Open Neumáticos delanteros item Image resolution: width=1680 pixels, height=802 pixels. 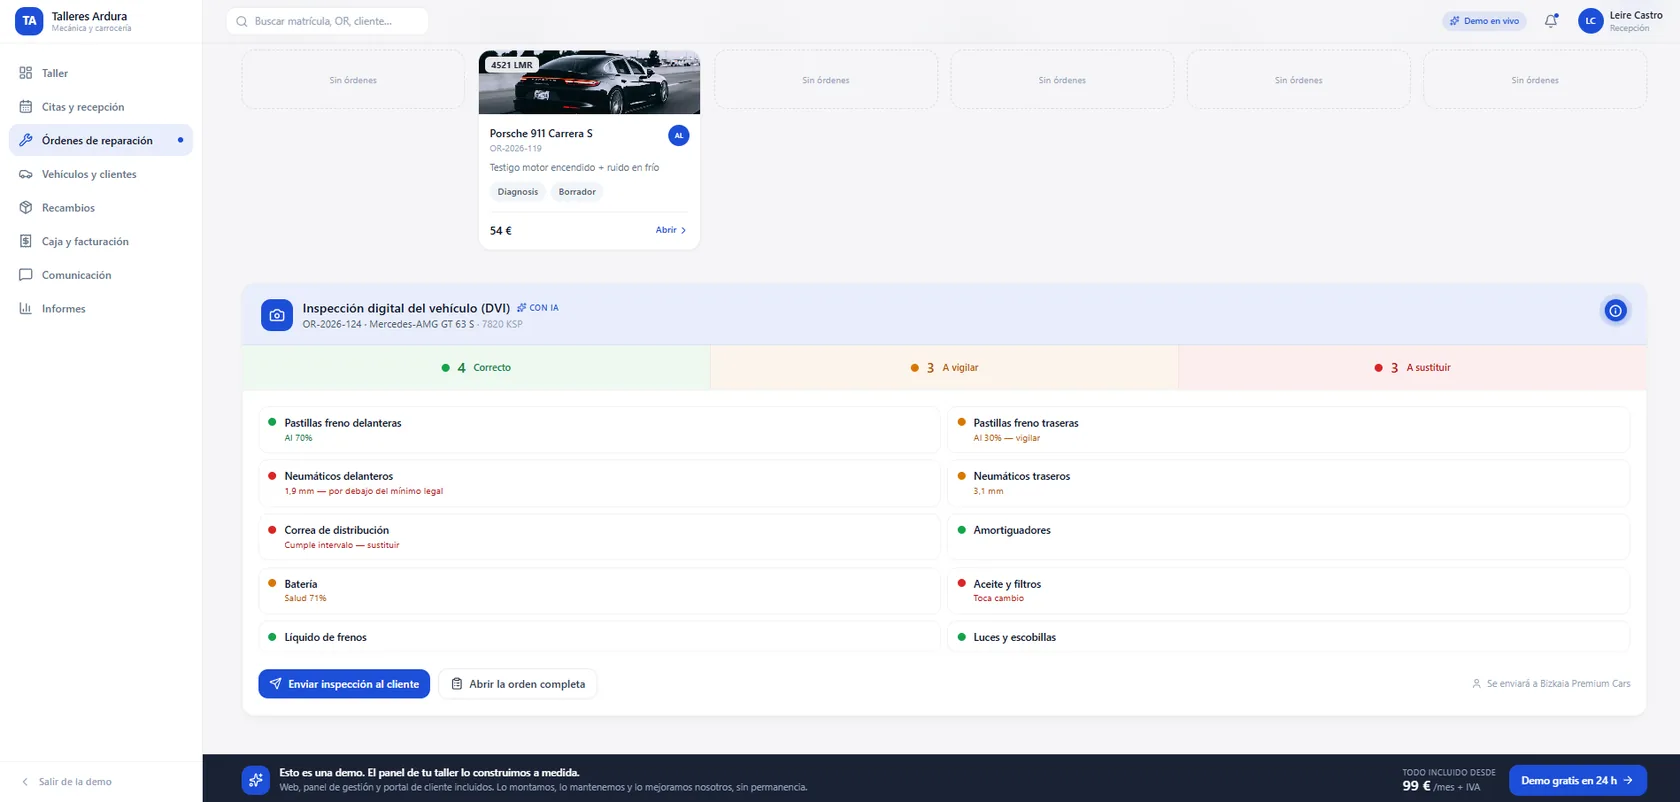599,483
